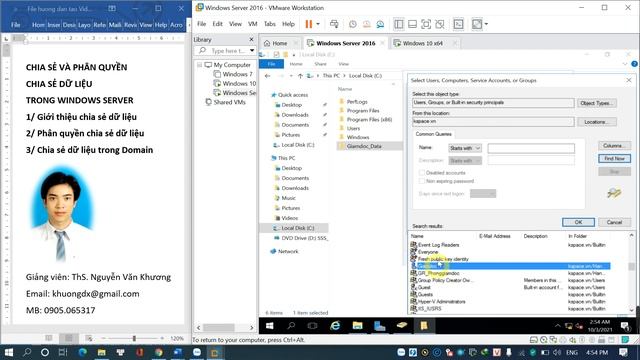This screenshot has width=640, height=360.
Task: Enter full screen mode via toolbar icon
Action: (x=426, y=24)
